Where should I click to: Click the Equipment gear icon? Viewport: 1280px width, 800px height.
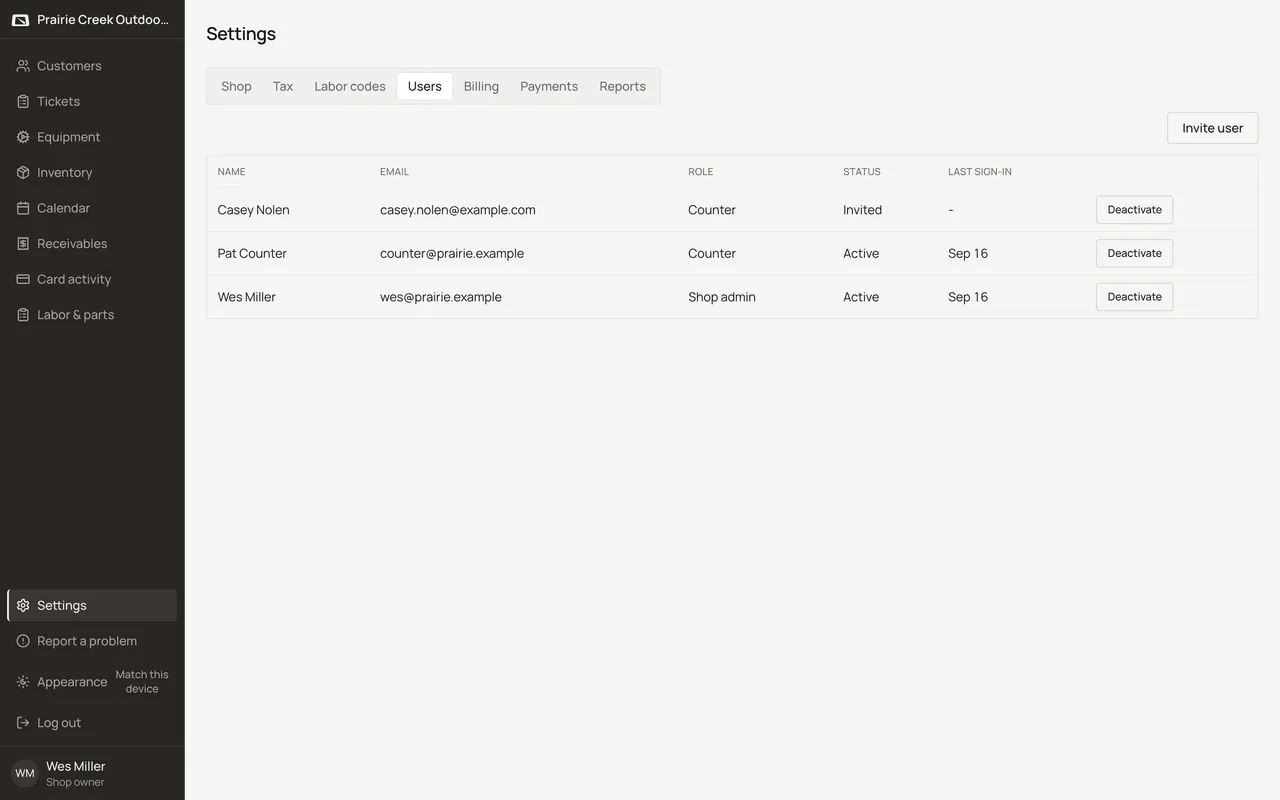point(23,137)
